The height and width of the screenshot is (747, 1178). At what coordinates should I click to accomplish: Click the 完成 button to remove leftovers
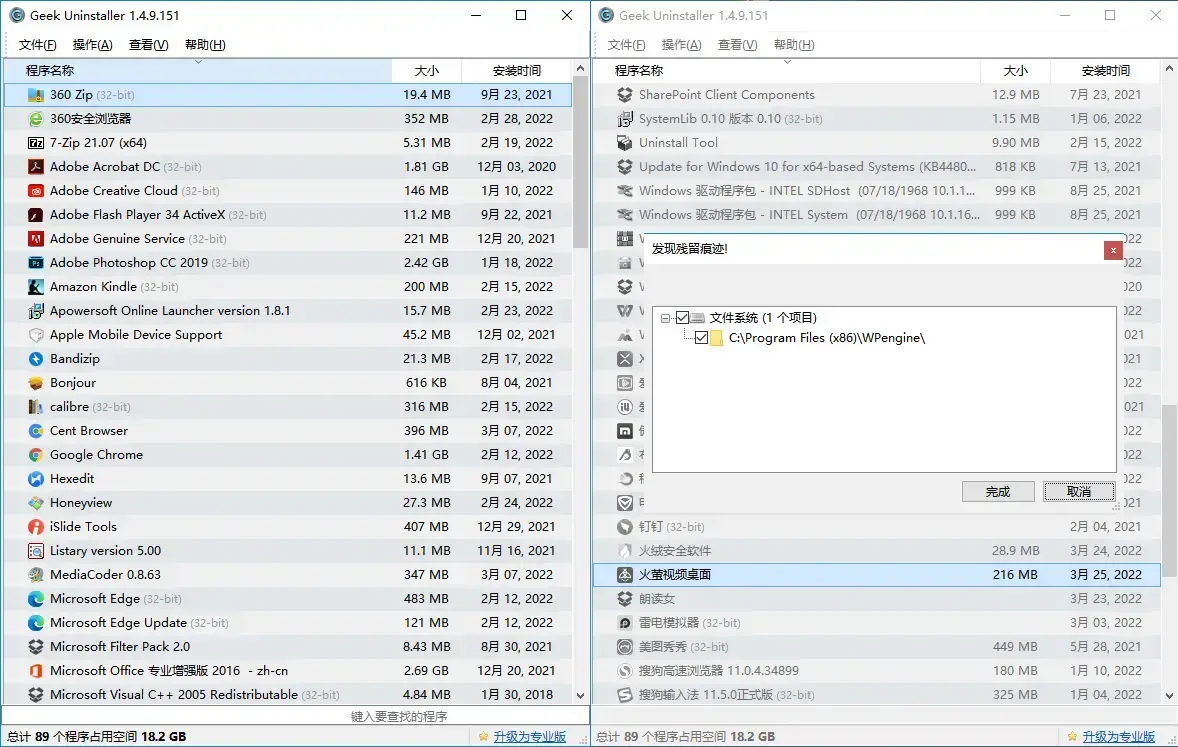[997, 491]
